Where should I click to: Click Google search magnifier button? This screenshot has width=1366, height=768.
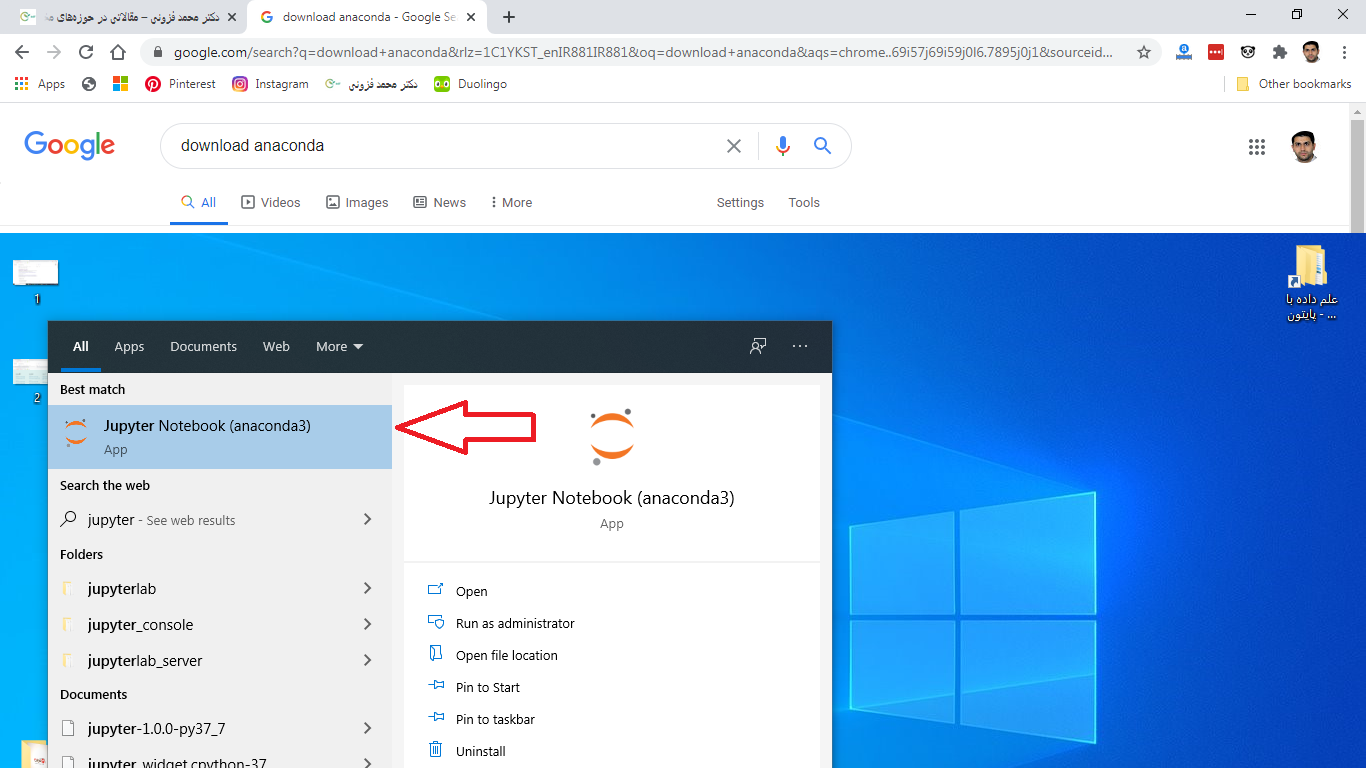[823, 146]
